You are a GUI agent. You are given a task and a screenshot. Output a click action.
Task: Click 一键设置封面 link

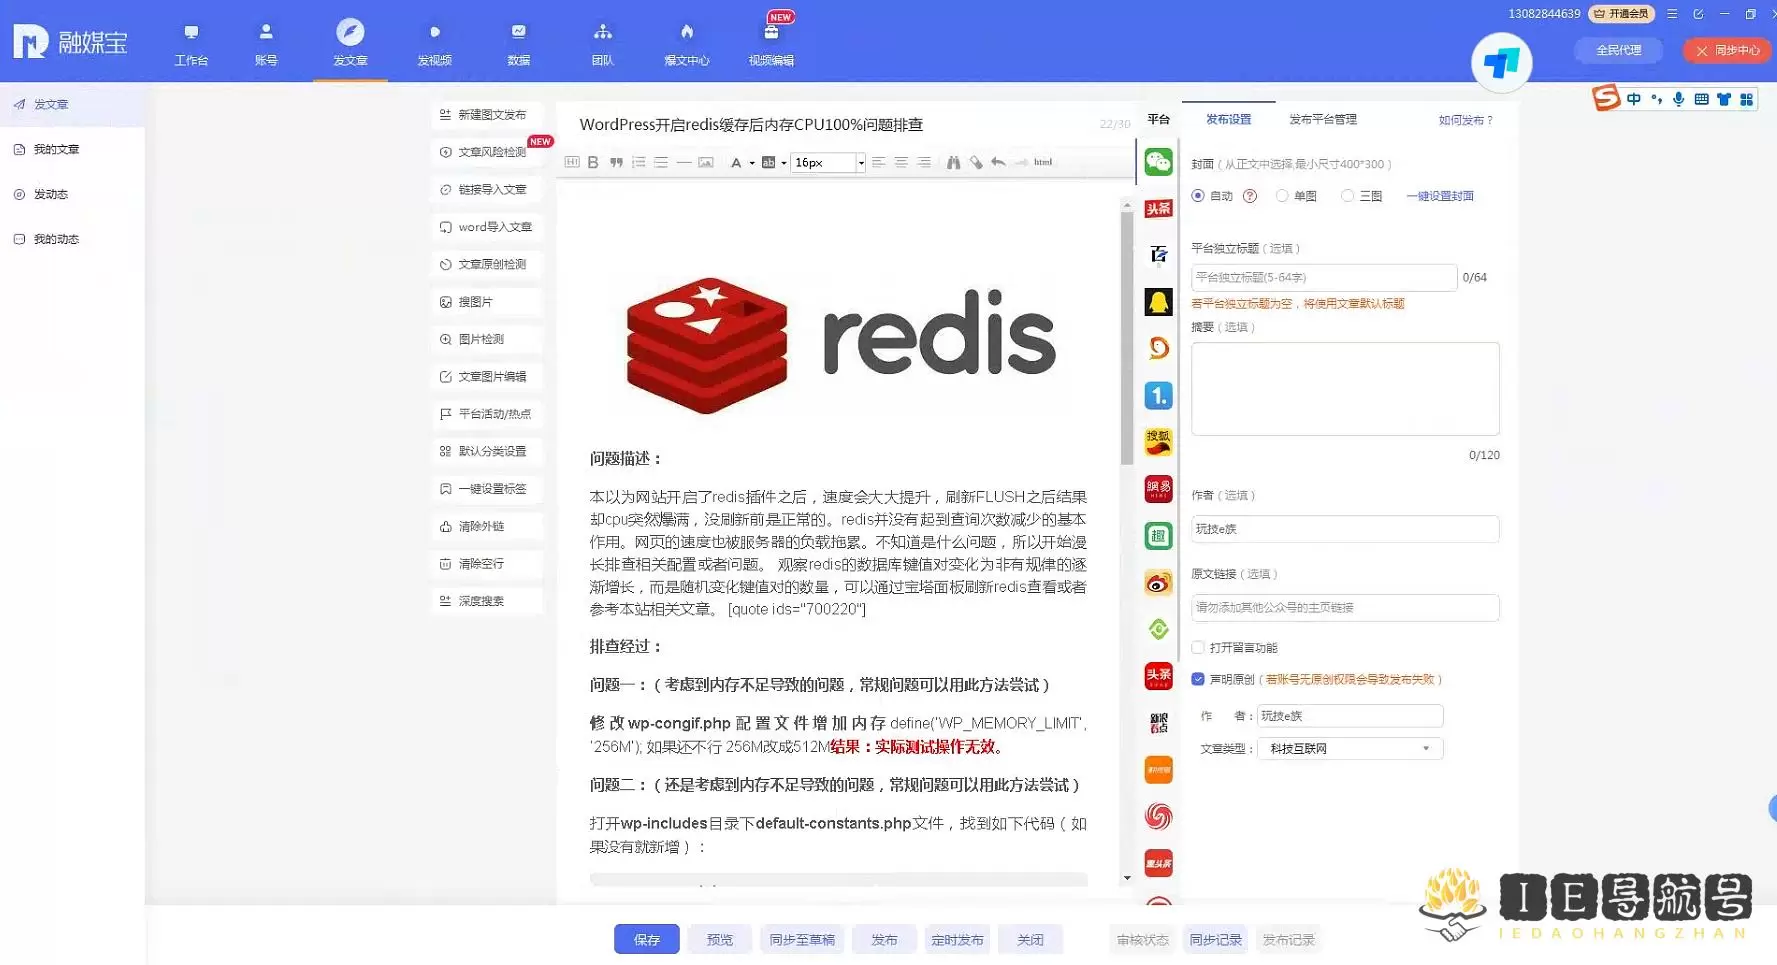tap(1440, 196)
